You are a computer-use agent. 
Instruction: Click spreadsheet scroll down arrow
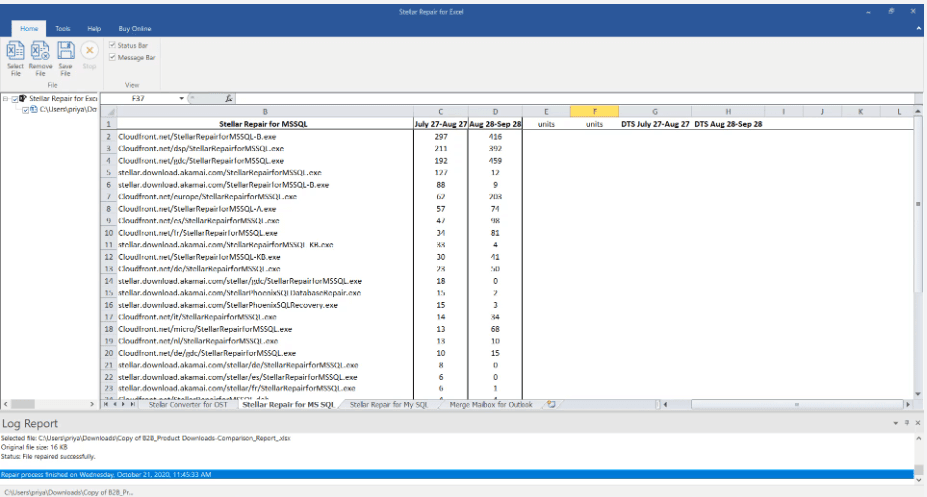(918, 394)
